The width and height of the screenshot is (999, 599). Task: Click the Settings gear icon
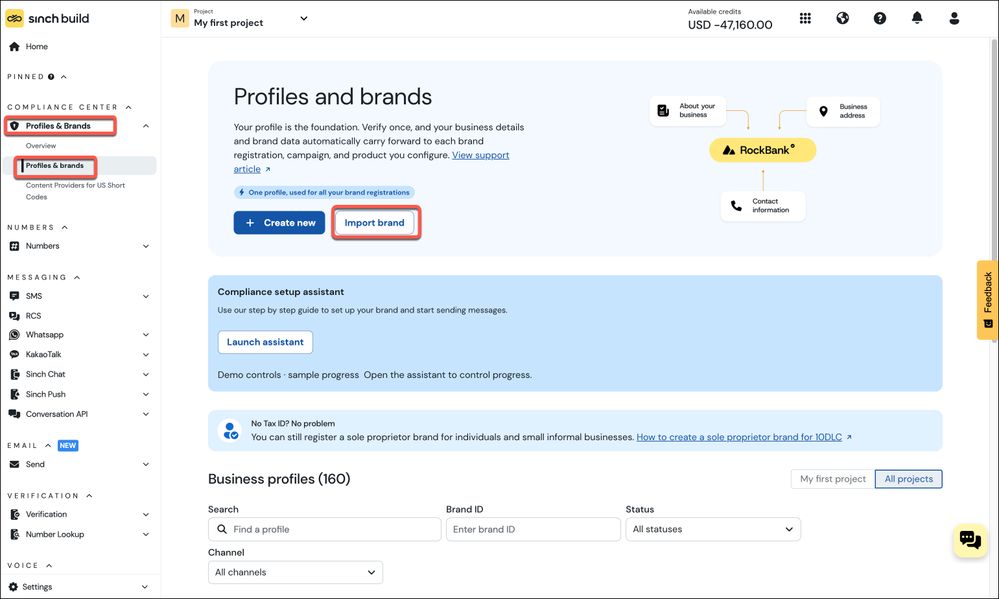point(13,587)
